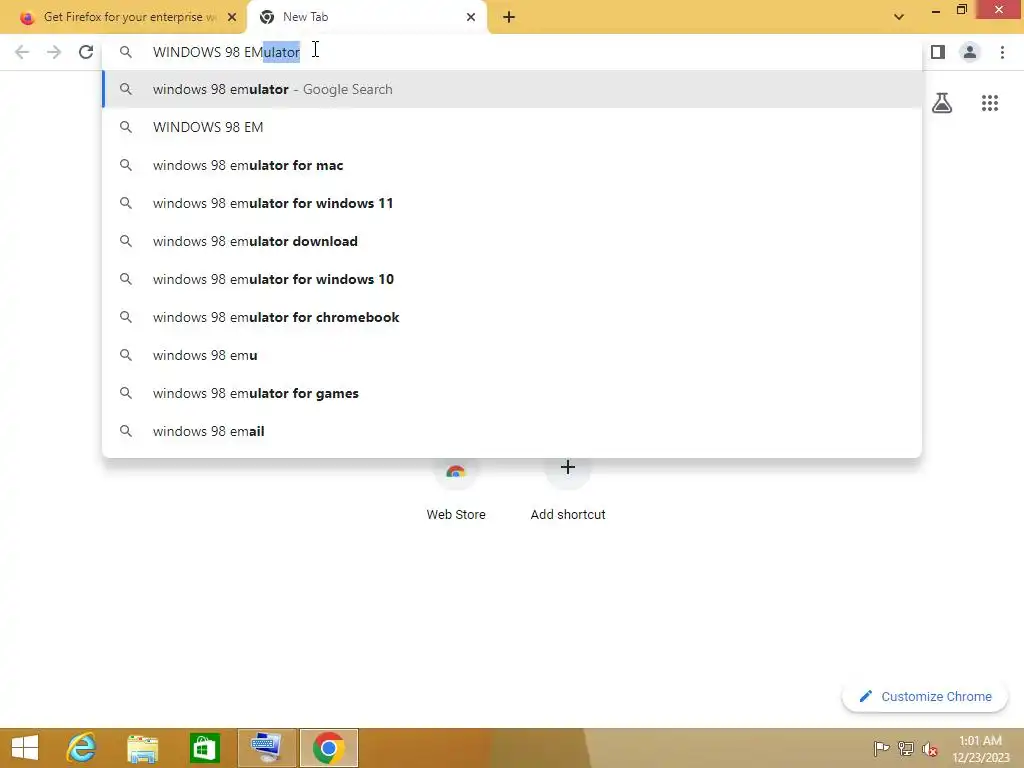
Task: Pick windows 98 emulator for chromebook
Action: pos(512,317)
